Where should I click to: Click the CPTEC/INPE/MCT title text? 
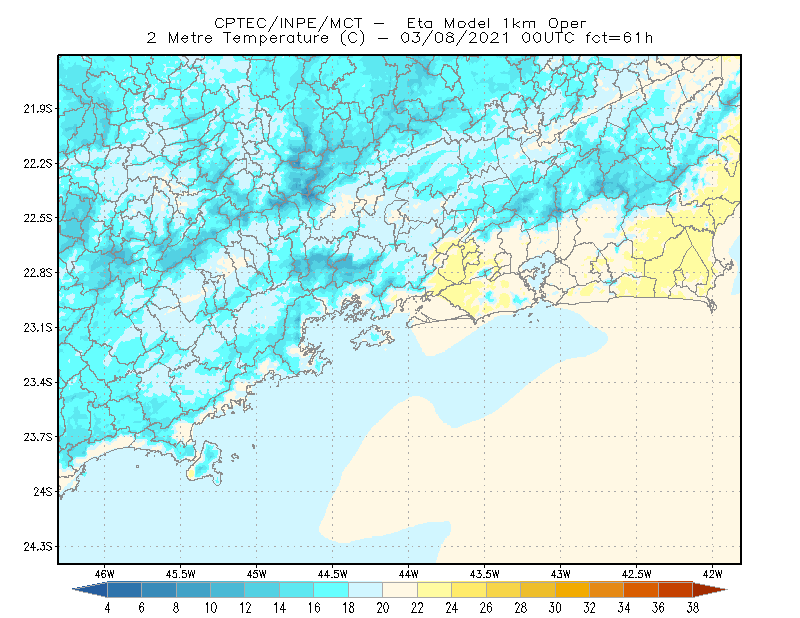pos(288,23)
